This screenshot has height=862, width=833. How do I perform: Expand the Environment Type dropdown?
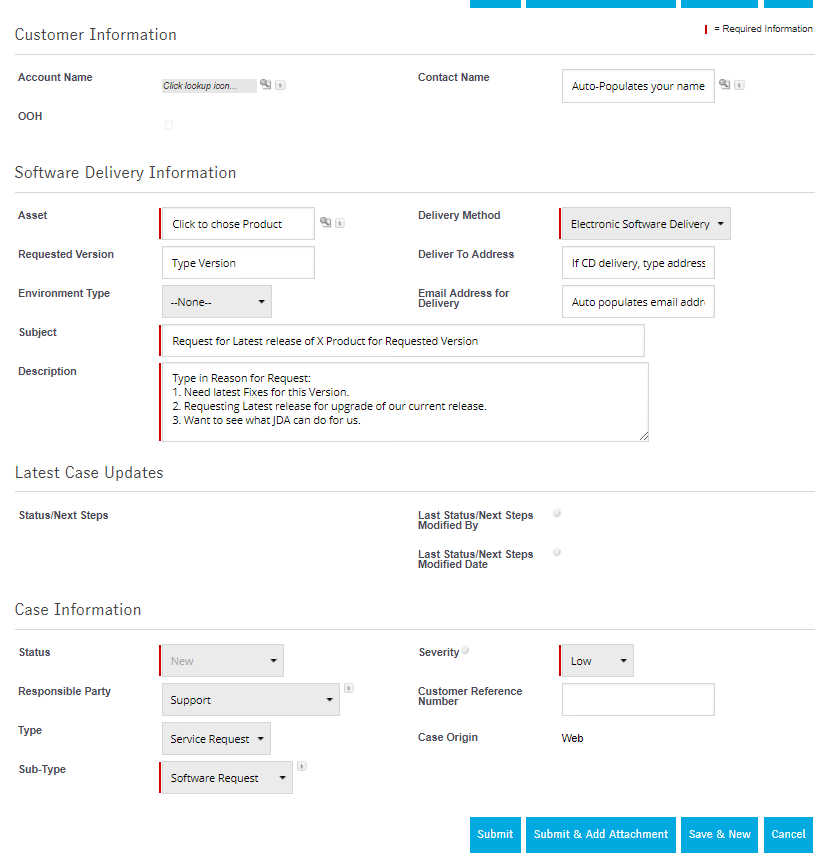coord(216,301)
